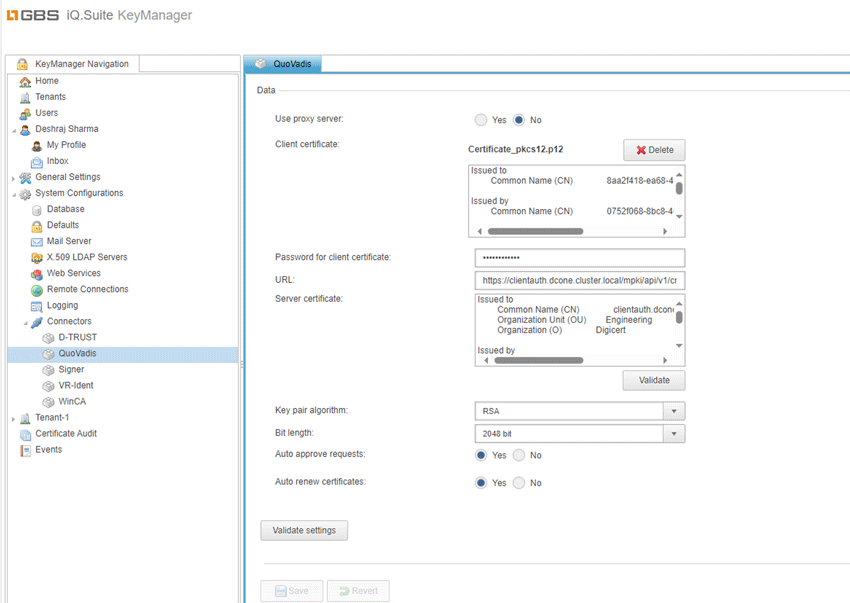The height and width of the screenshot is (603, 850).
Task: Open Tenants via its building icon
Action: click(25, 97)
